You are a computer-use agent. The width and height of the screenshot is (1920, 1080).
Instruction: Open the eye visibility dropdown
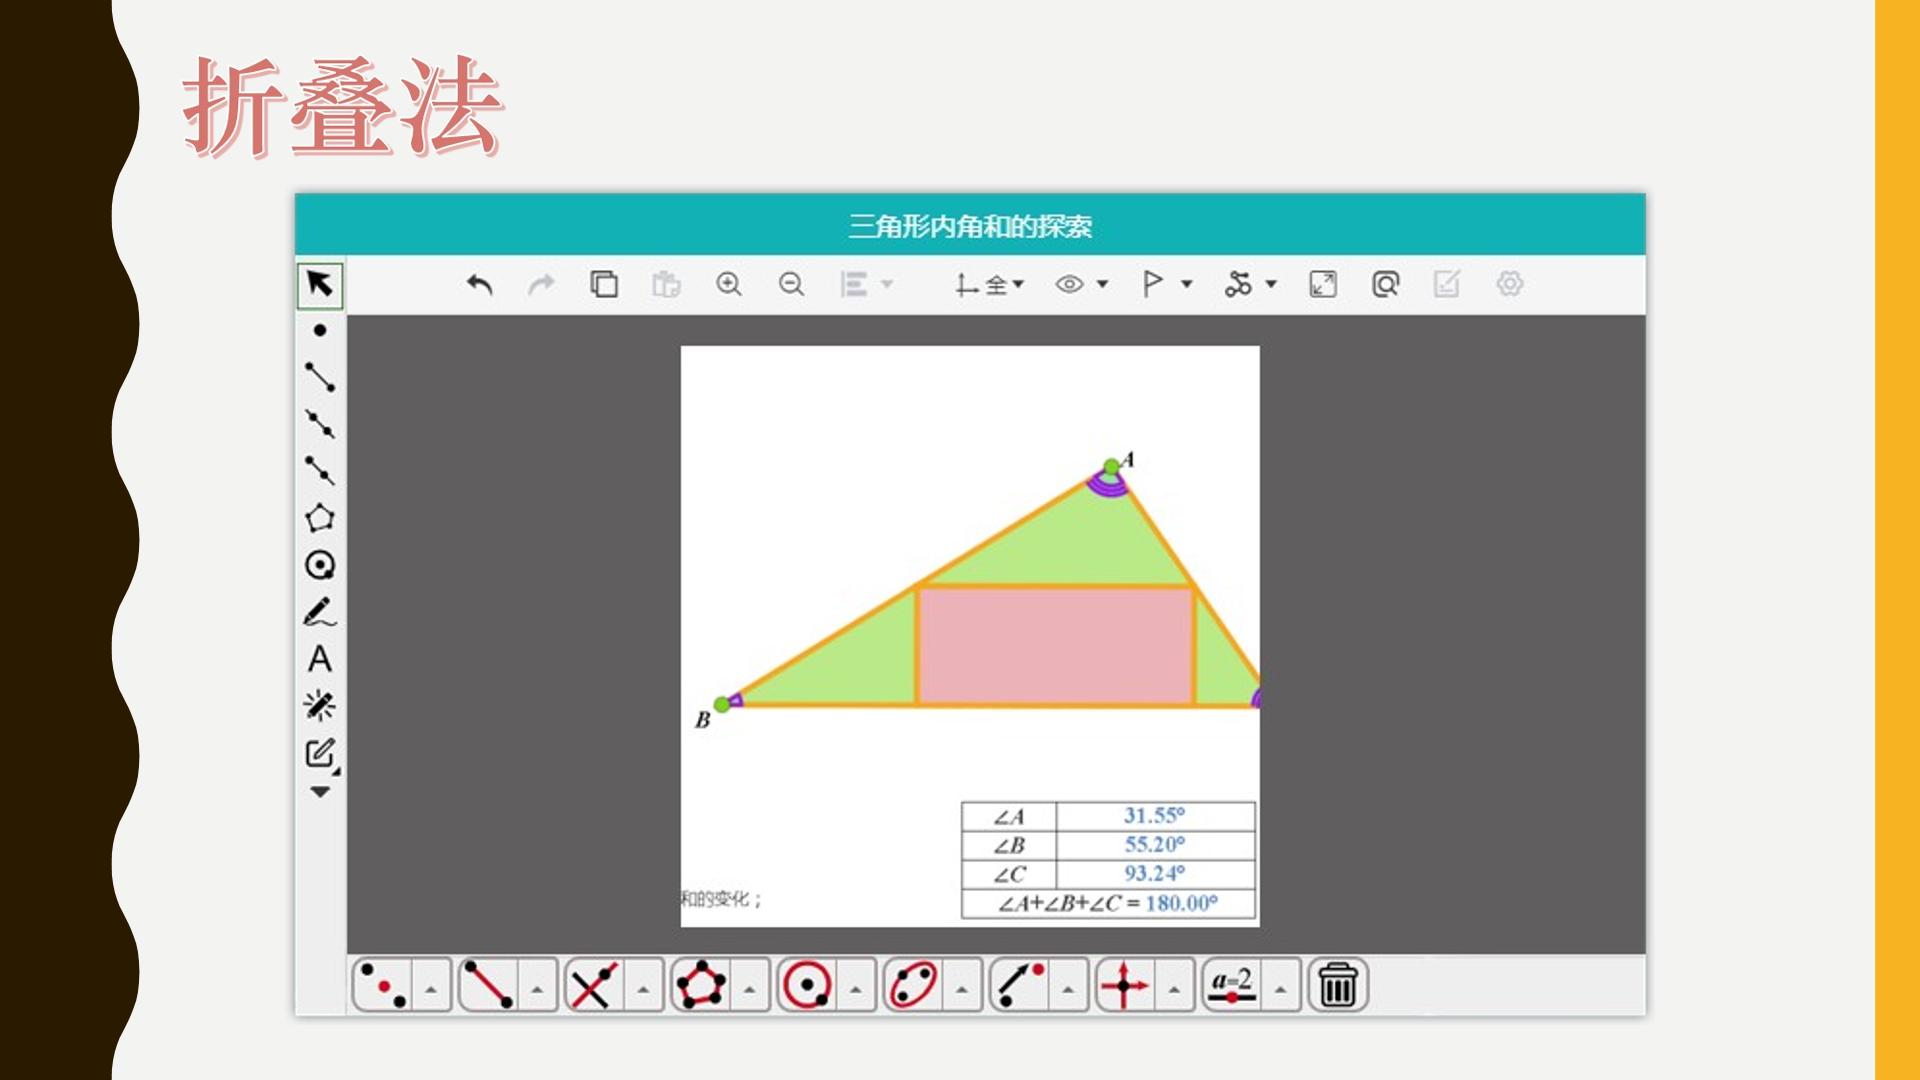[x=1082, y=285]
